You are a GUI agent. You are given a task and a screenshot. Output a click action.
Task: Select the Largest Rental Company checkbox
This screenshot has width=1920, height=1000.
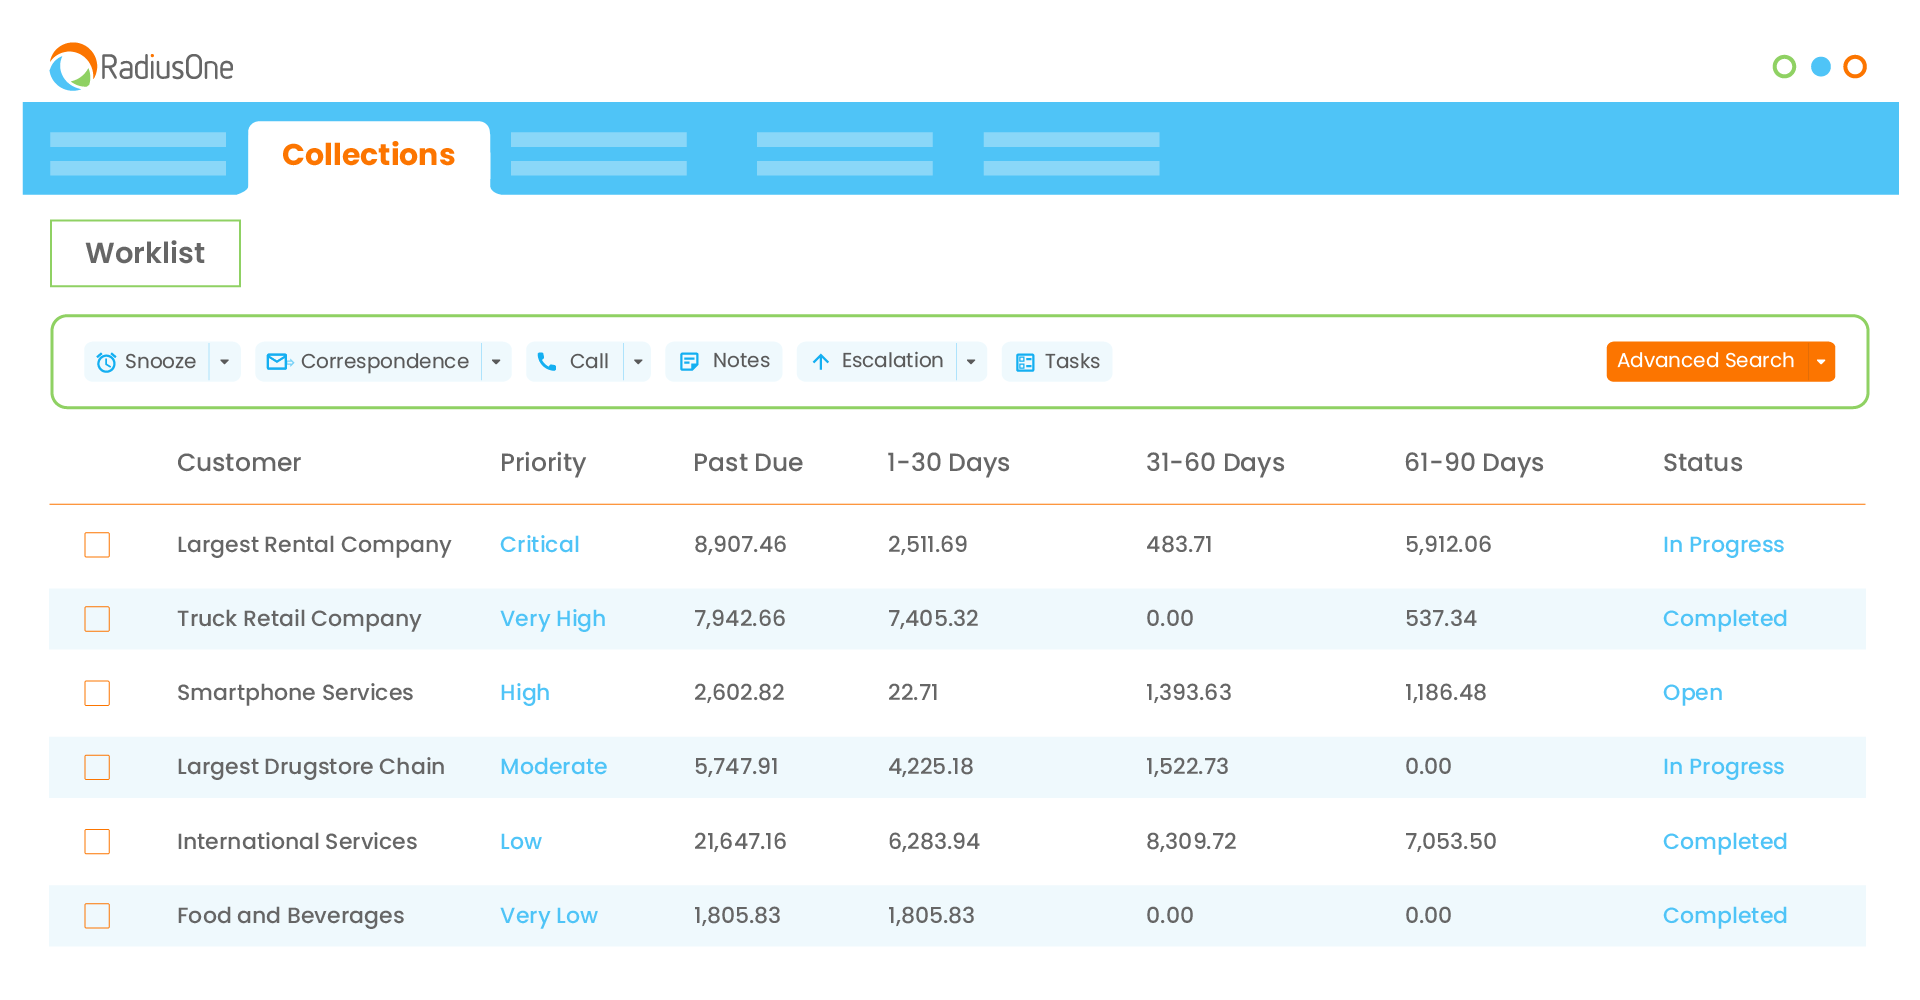pos(97,545)
